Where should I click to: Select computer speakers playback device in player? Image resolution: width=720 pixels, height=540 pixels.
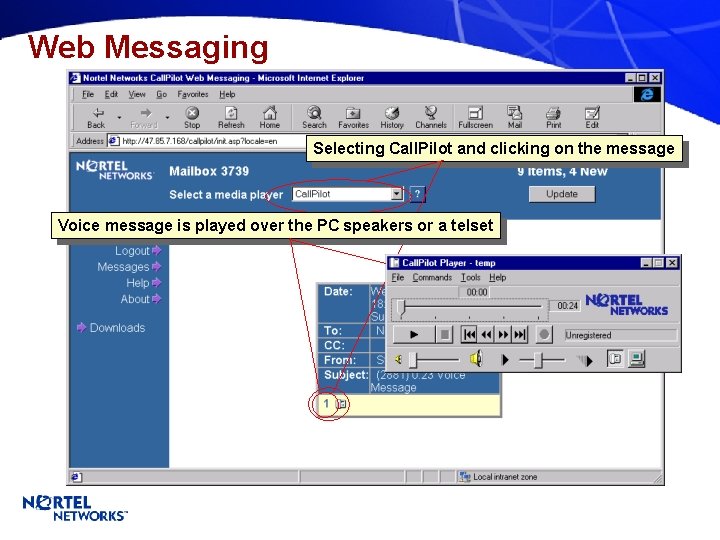pyautogui.click(x=637, y=359)
